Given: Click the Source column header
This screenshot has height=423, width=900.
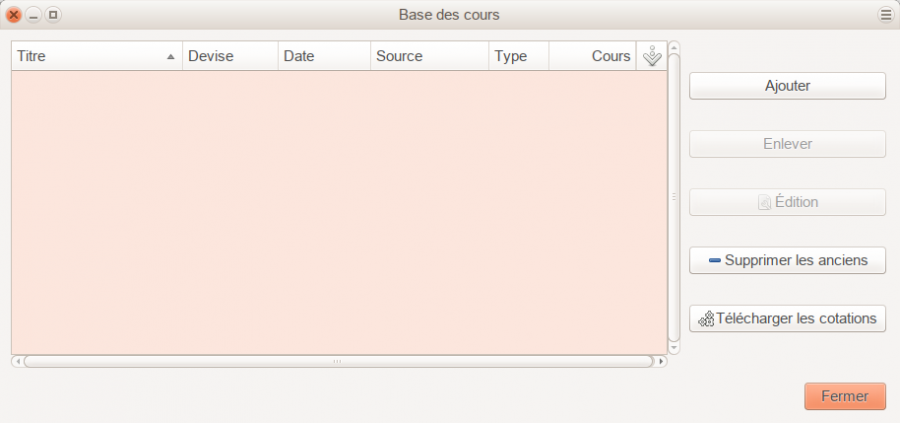Looking at the screenshot, I should [x=428, y=56].
